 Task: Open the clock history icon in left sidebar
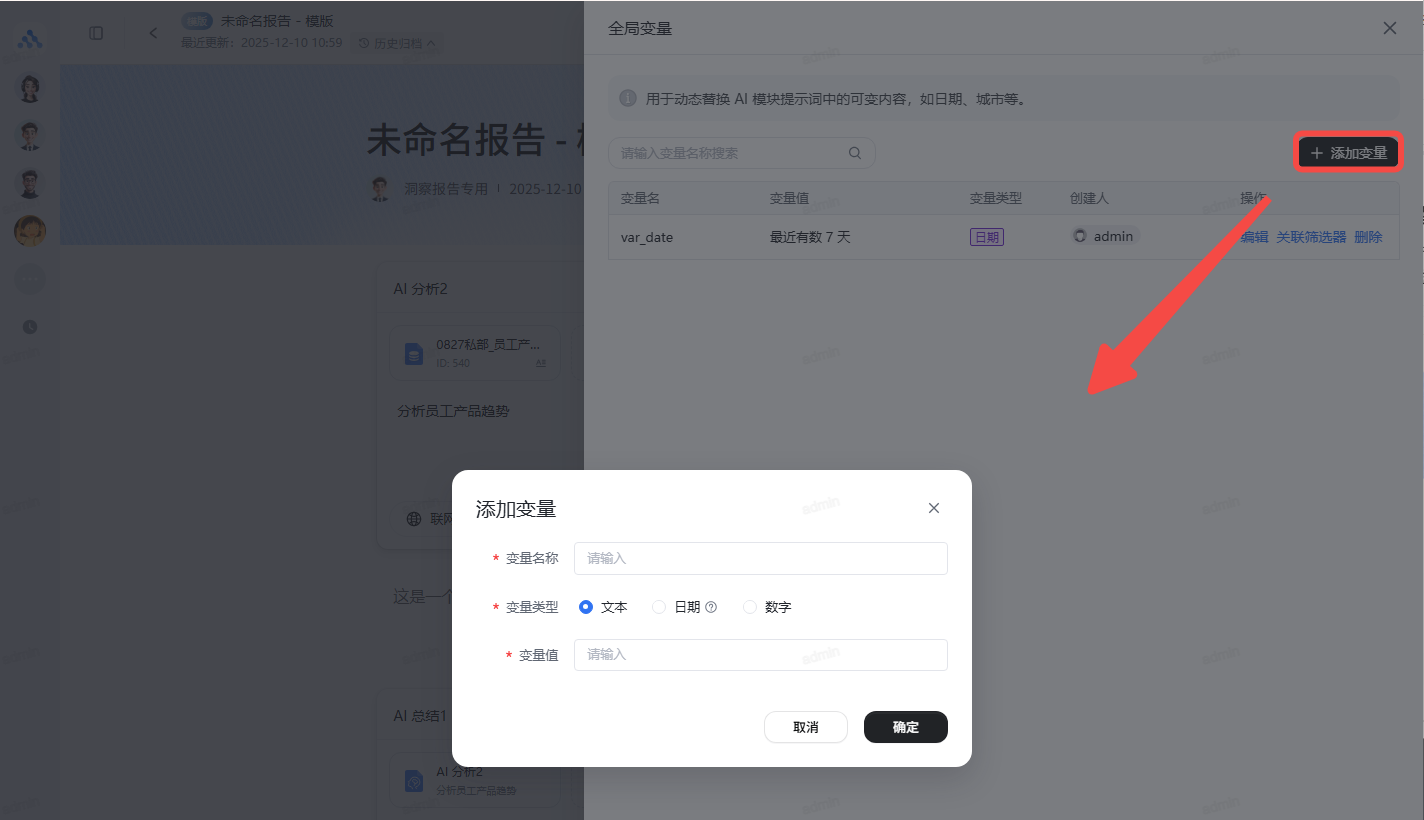click(x=30, y=327)
